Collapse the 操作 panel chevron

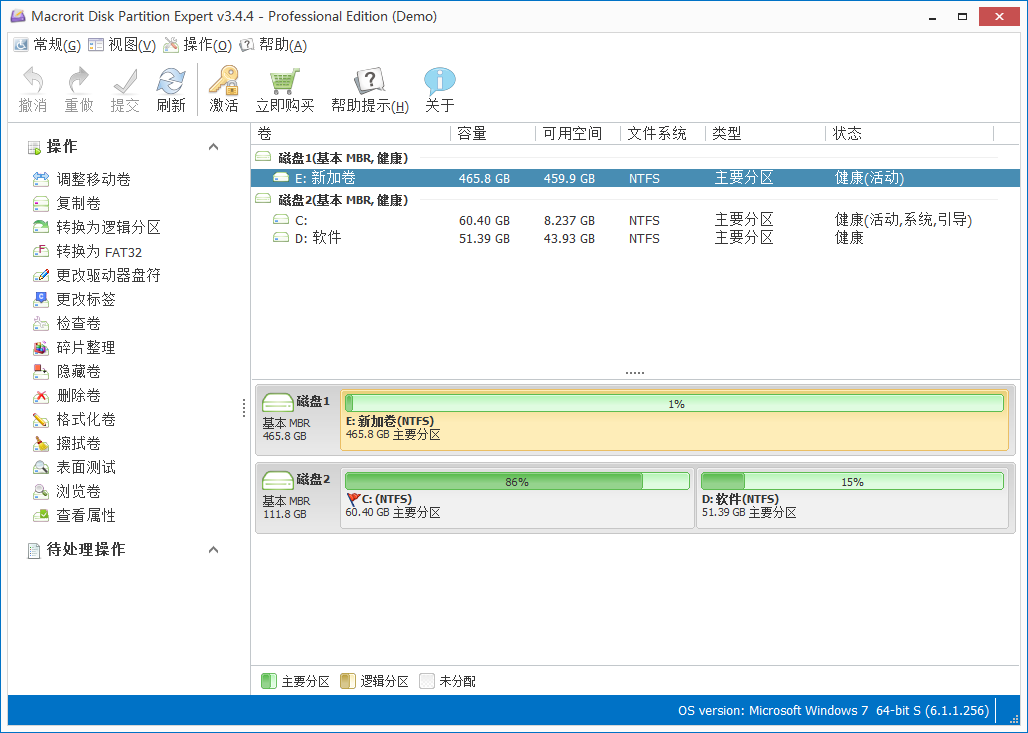pos(213,146)
